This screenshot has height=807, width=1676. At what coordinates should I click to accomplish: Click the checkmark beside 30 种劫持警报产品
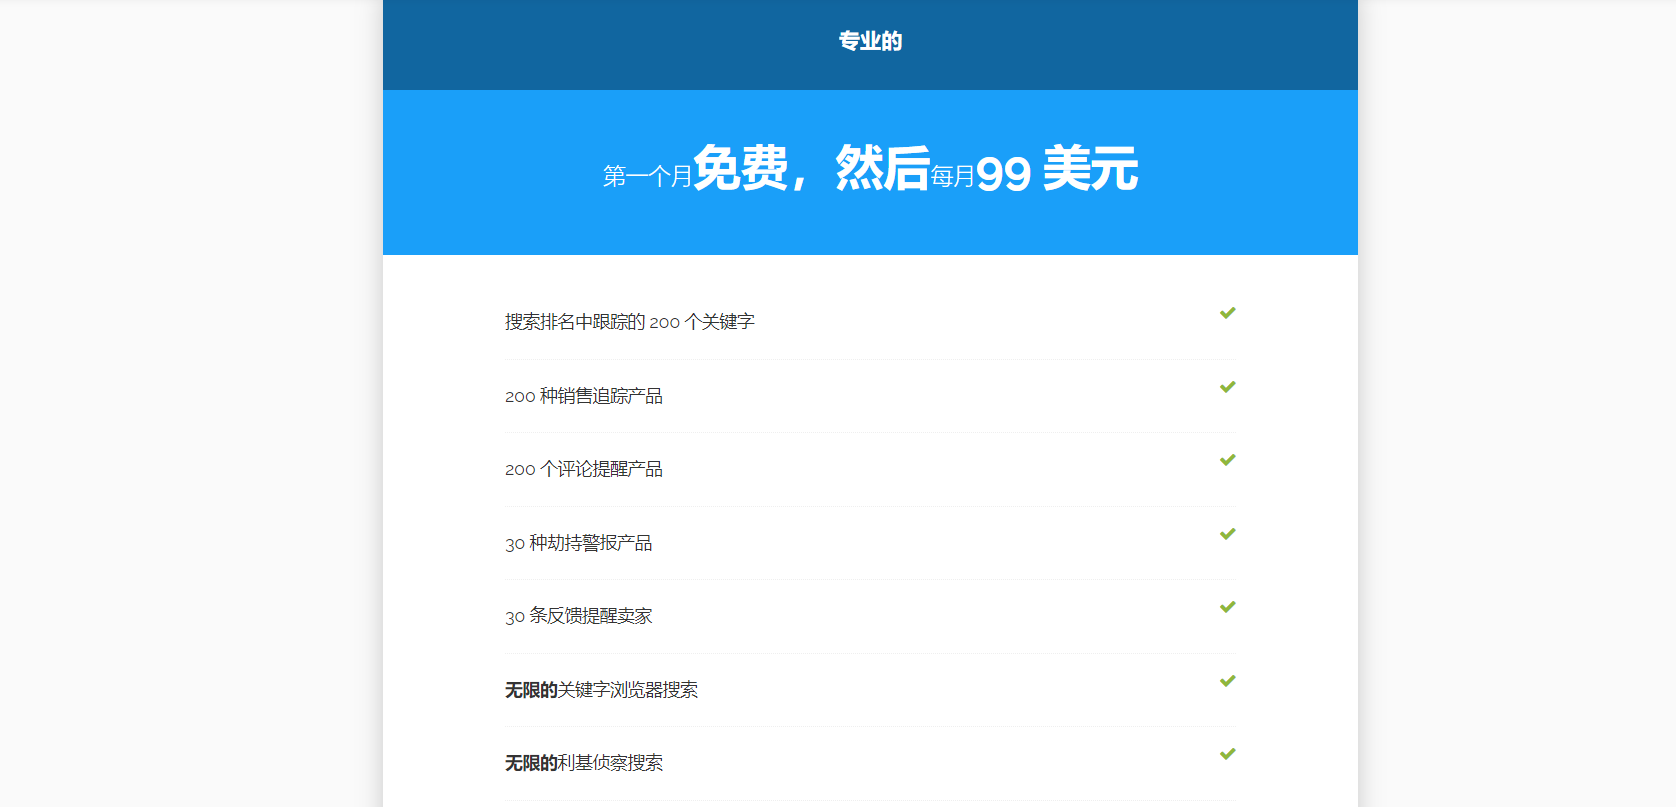click(x=1228, y=534)
